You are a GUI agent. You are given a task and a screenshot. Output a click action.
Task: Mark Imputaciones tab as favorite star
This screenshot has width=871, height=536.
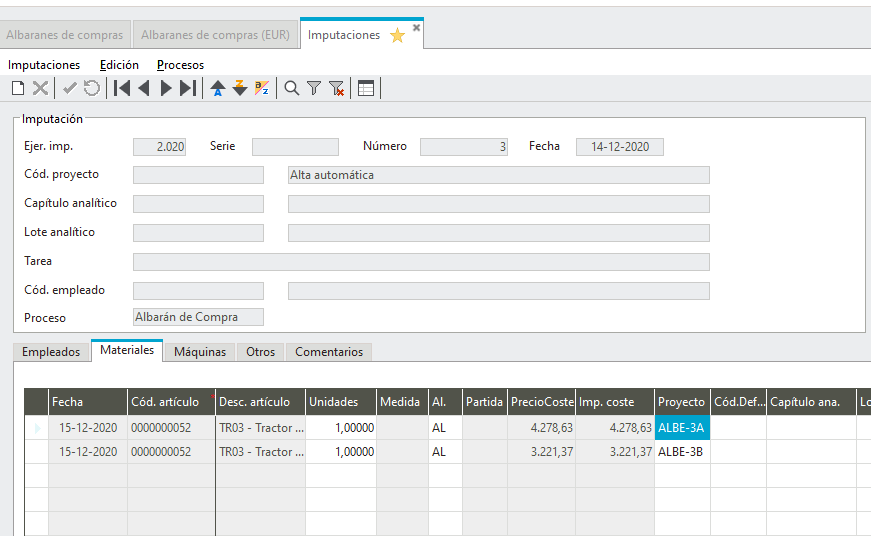point(397,35)
